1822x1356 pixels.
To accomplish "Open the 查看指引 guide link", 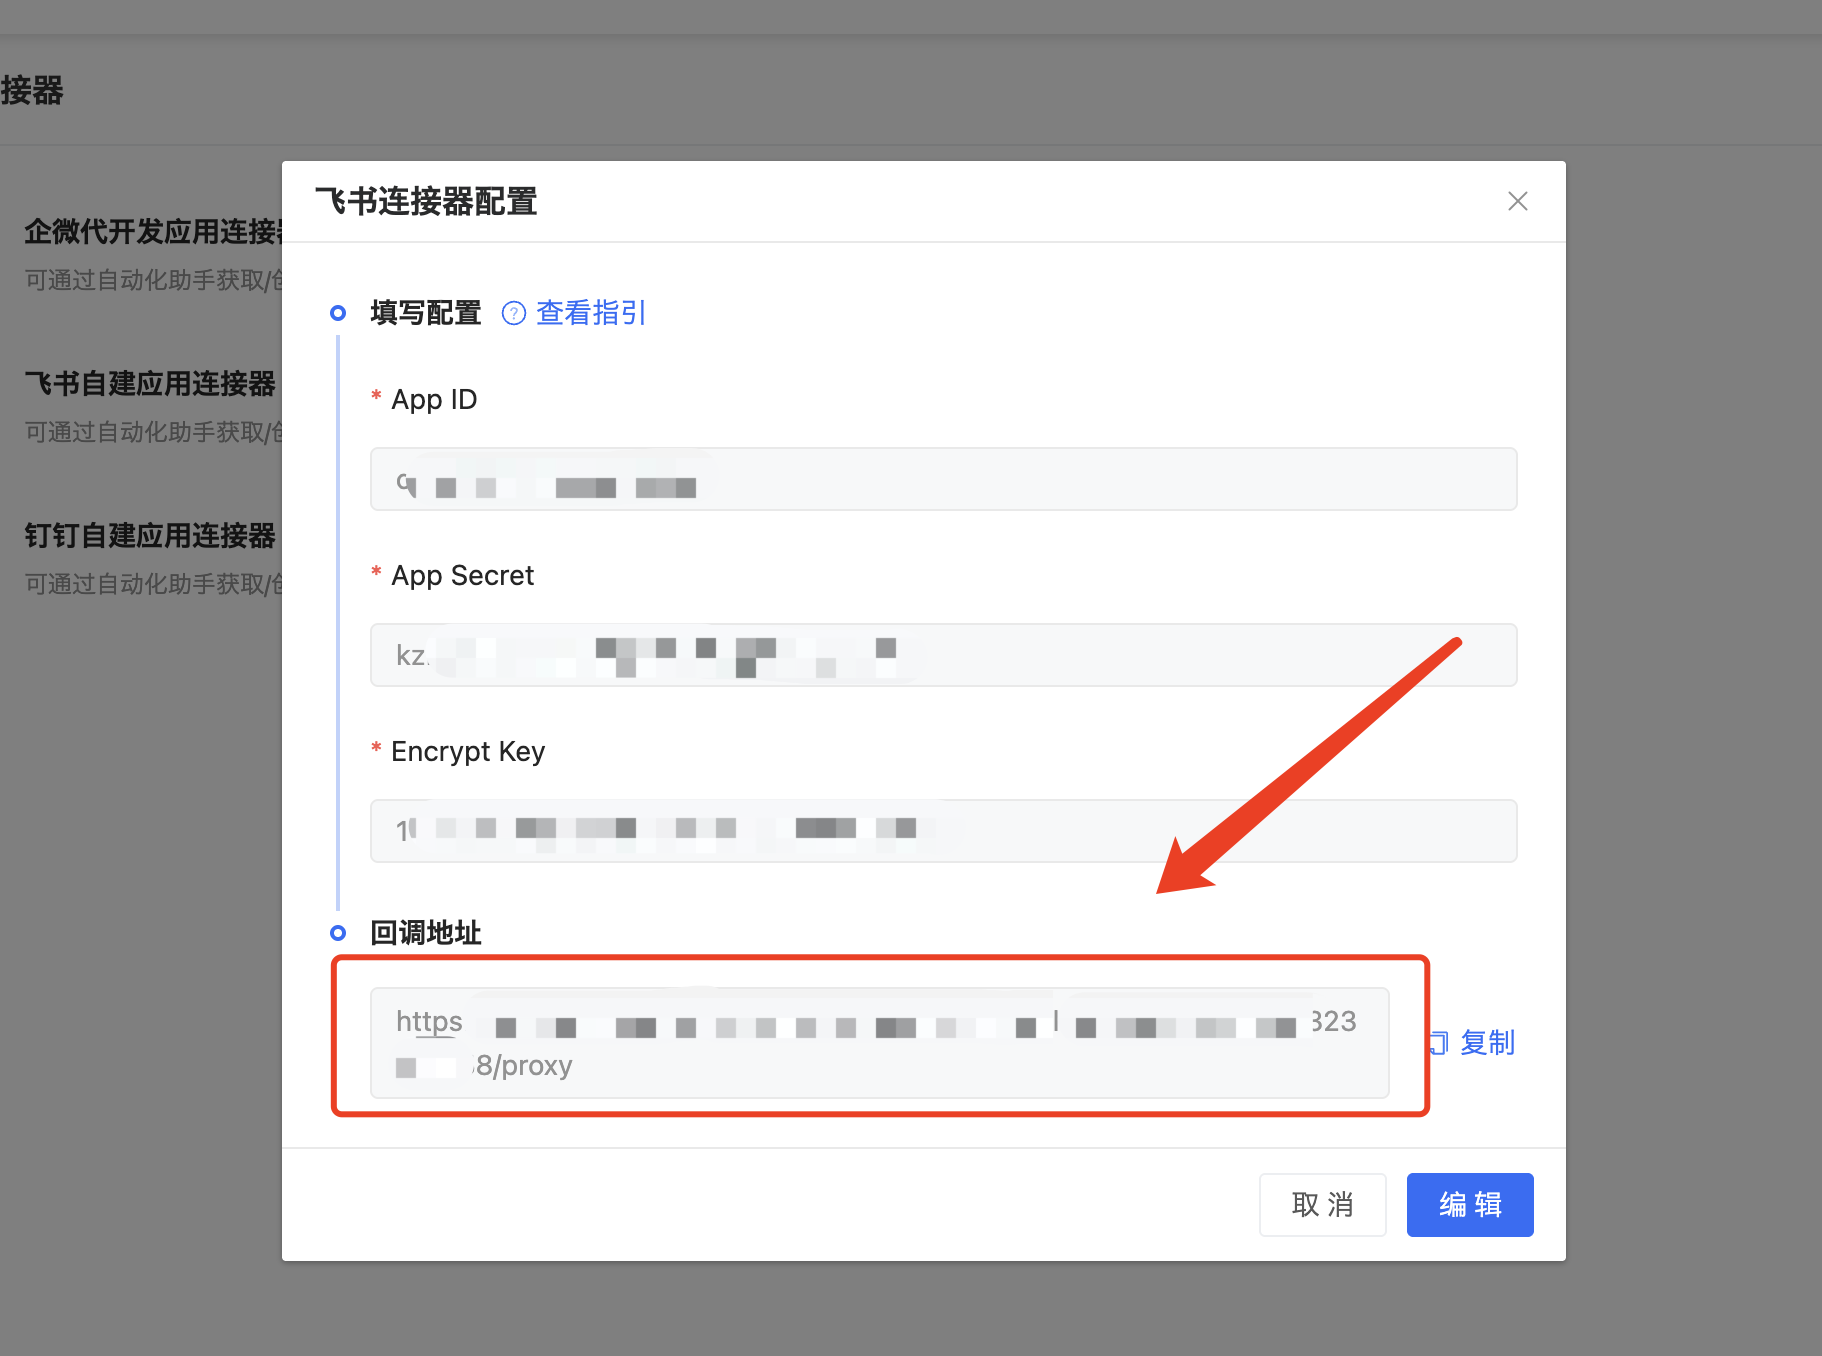I will coord(591,313).
